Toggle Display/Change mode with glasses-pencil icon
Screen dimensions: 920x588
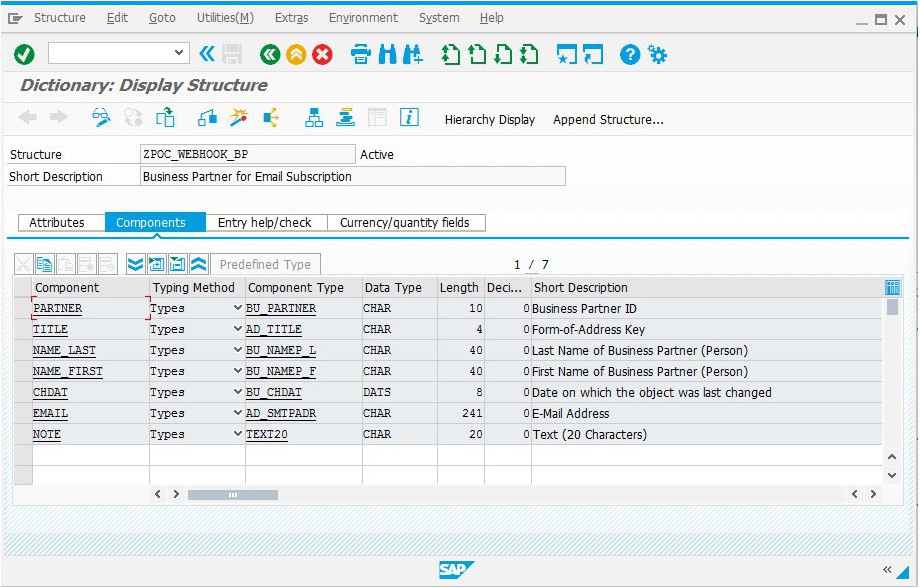pos(102,117)
